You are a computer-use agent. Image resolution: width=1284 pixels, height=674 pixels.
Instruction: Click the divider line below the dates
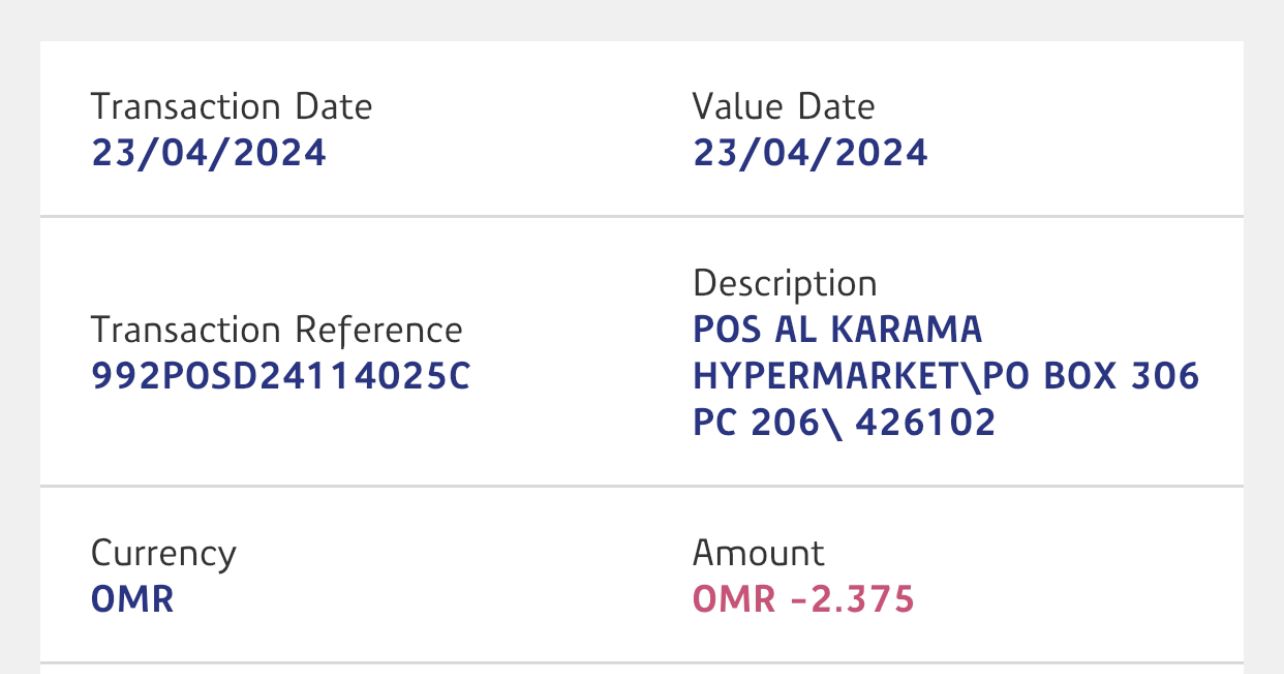click(641, 216)
